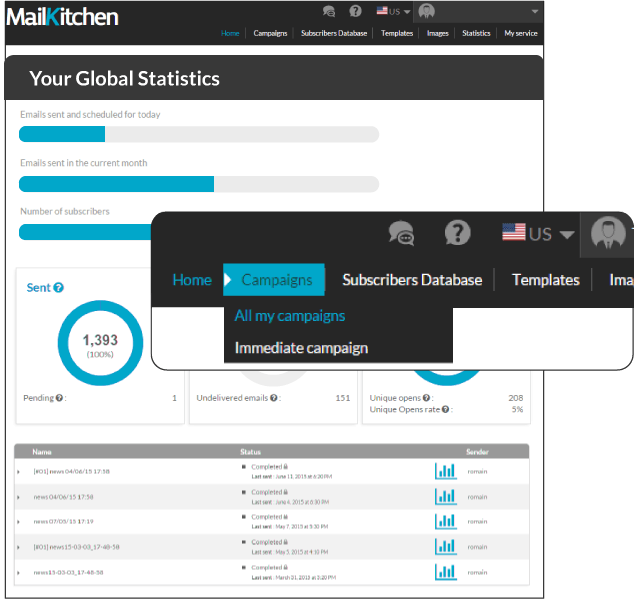Screen dimensions: 639x604
Task: Click the large chat bubbles icon in the magnified callout
Action: [402, 233]
